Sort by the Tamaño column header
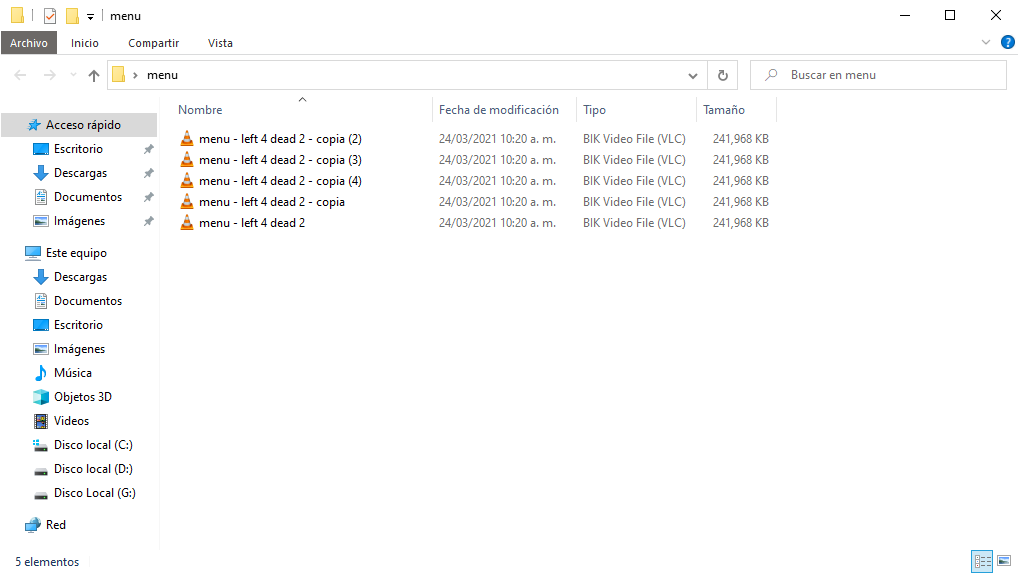The height and width of the screenshot is (573, 1018). tap(724, 110)
